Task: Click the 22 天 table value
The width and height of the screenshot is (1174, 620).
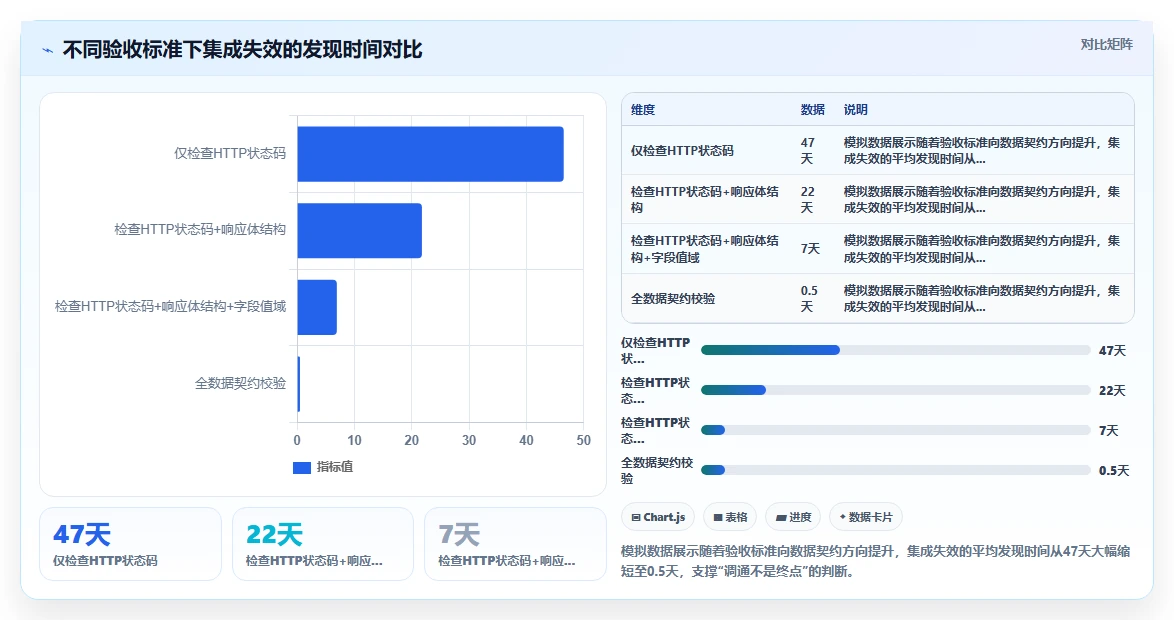Action: click(x=808, y=200)
